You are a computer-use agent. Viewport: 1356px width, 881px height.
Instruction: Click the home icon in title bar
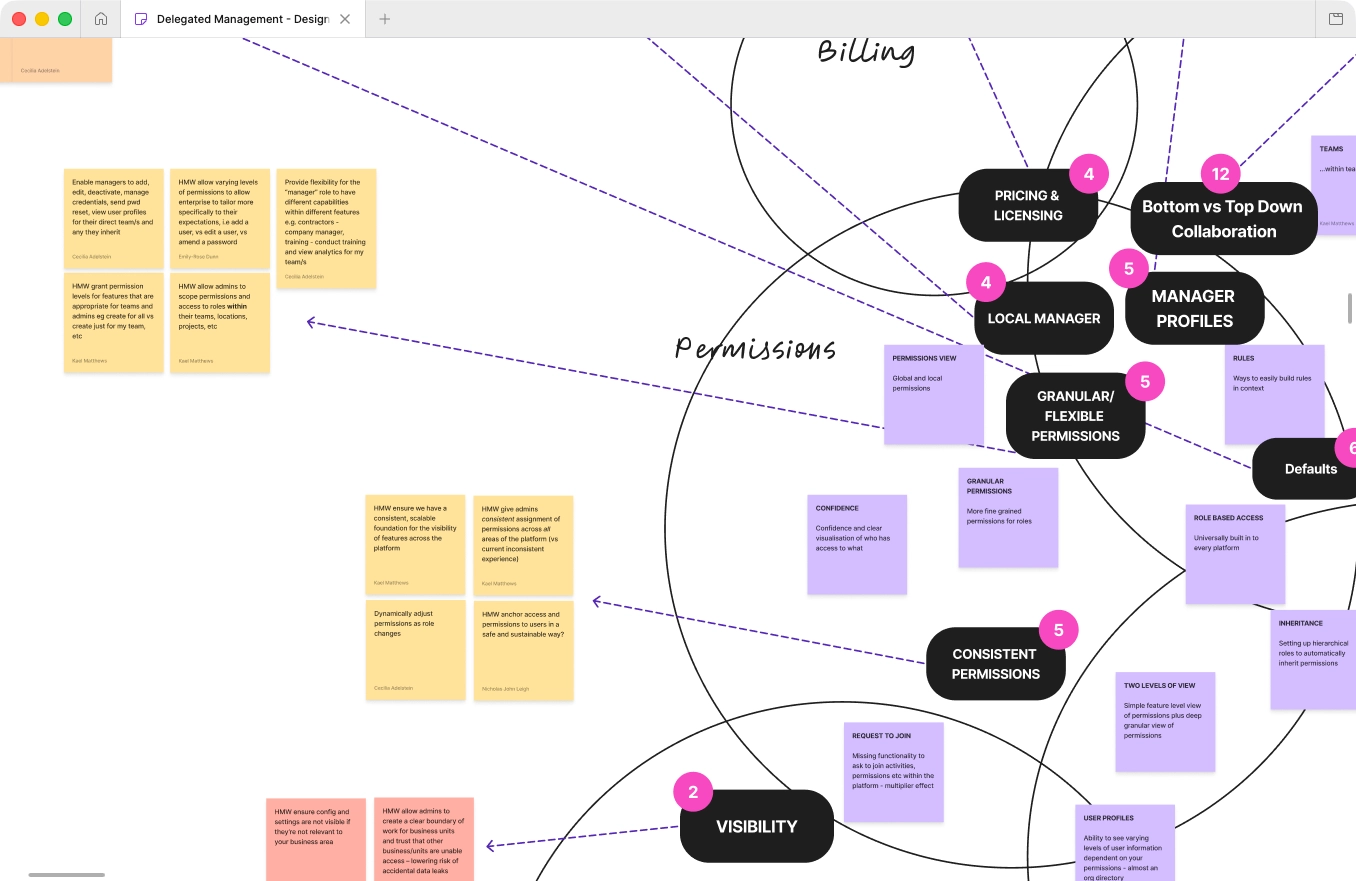pyautogui.click(x=100, y=19)
